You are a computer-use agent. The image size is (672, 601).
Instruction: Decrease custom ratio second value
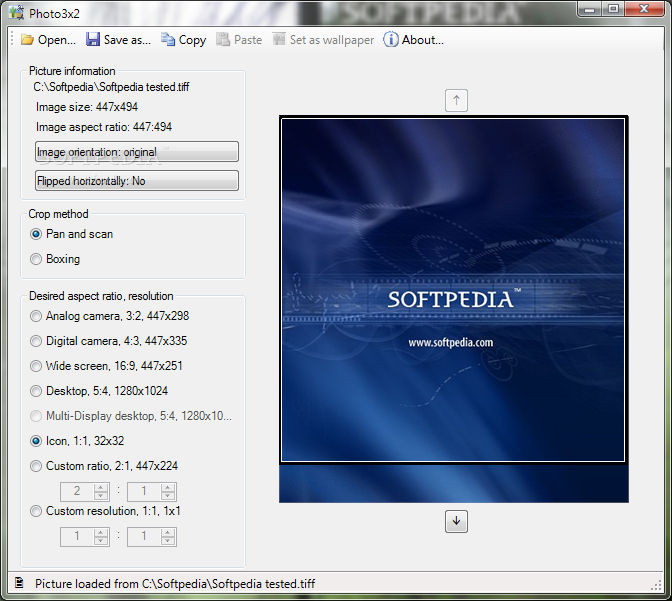[168, 496]
